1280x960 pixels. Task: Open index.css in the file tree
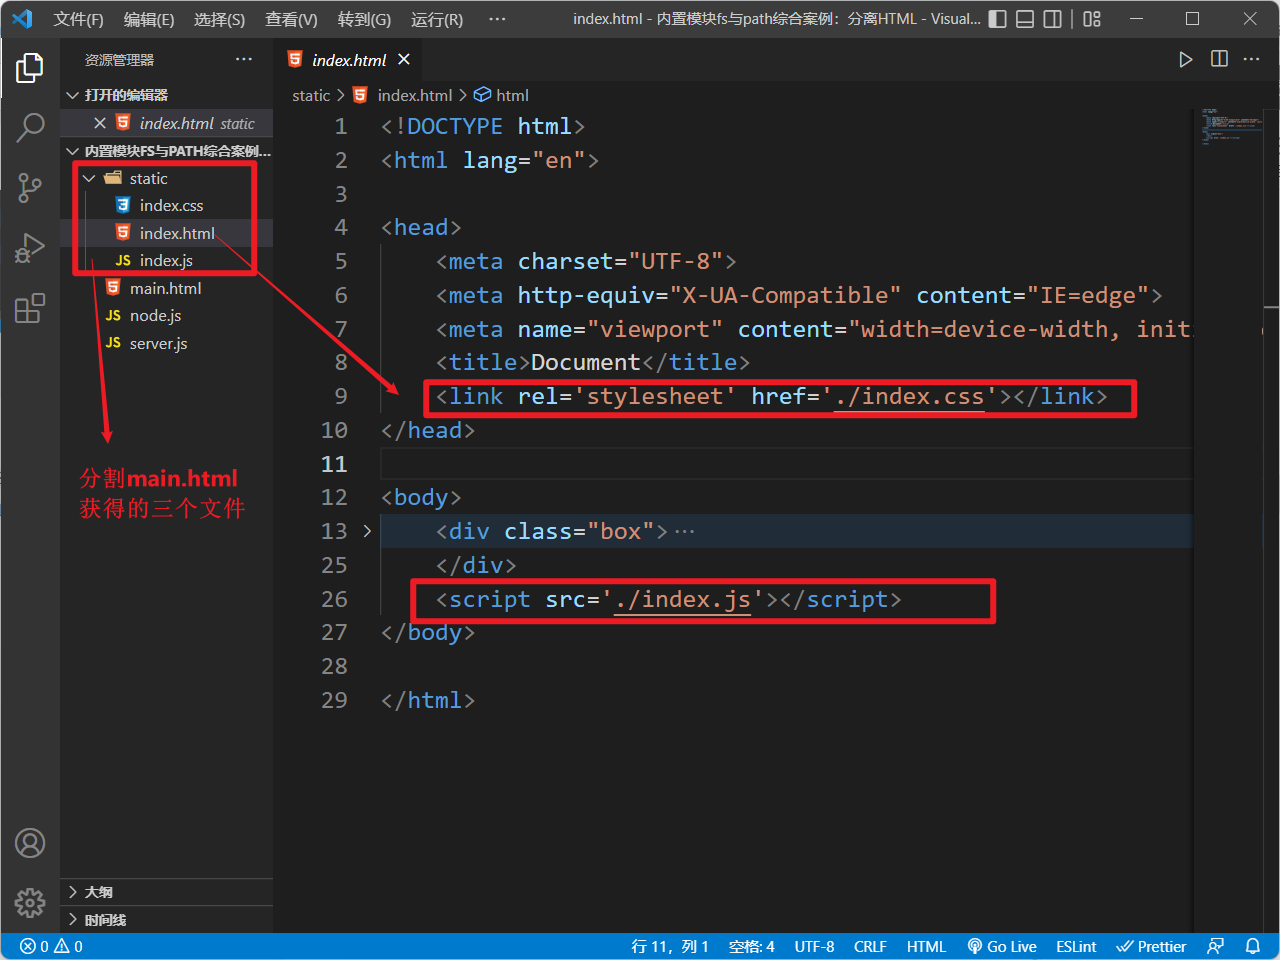click(x=166, y=206)
